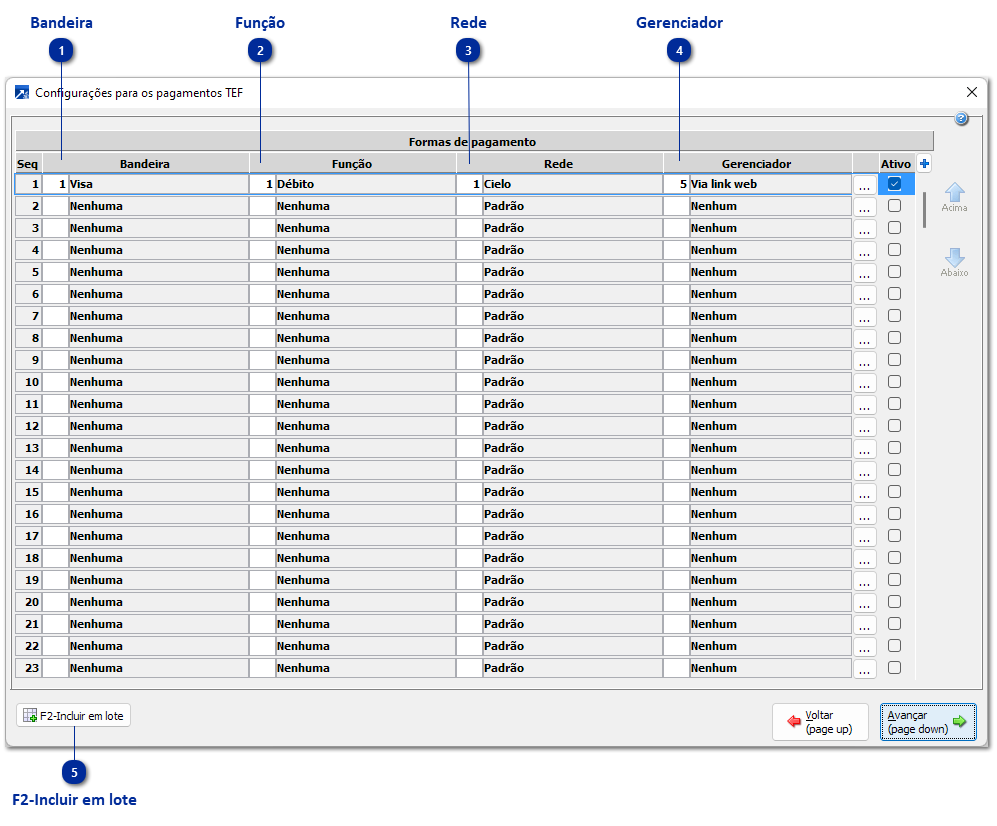Click numbered callout 1 above Bandeira
Screen dimensions: 997x826
[x=62, y=50]
